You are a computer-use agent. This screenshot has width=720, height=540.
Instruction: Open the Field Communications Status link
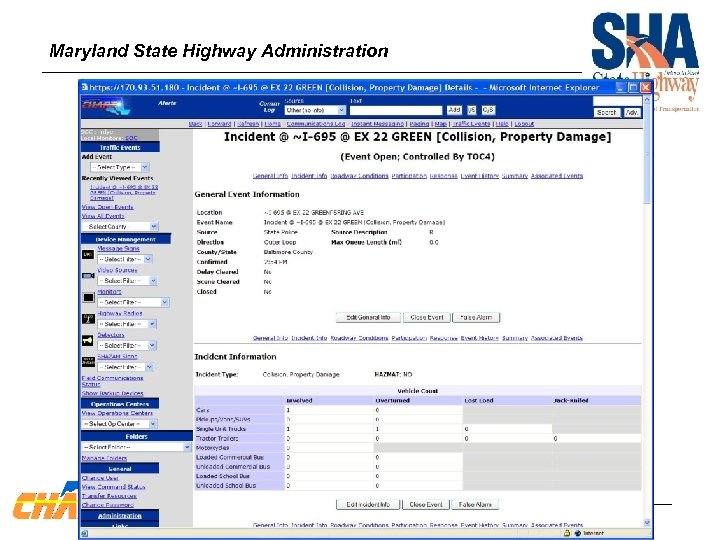click(x=112, y=381)
